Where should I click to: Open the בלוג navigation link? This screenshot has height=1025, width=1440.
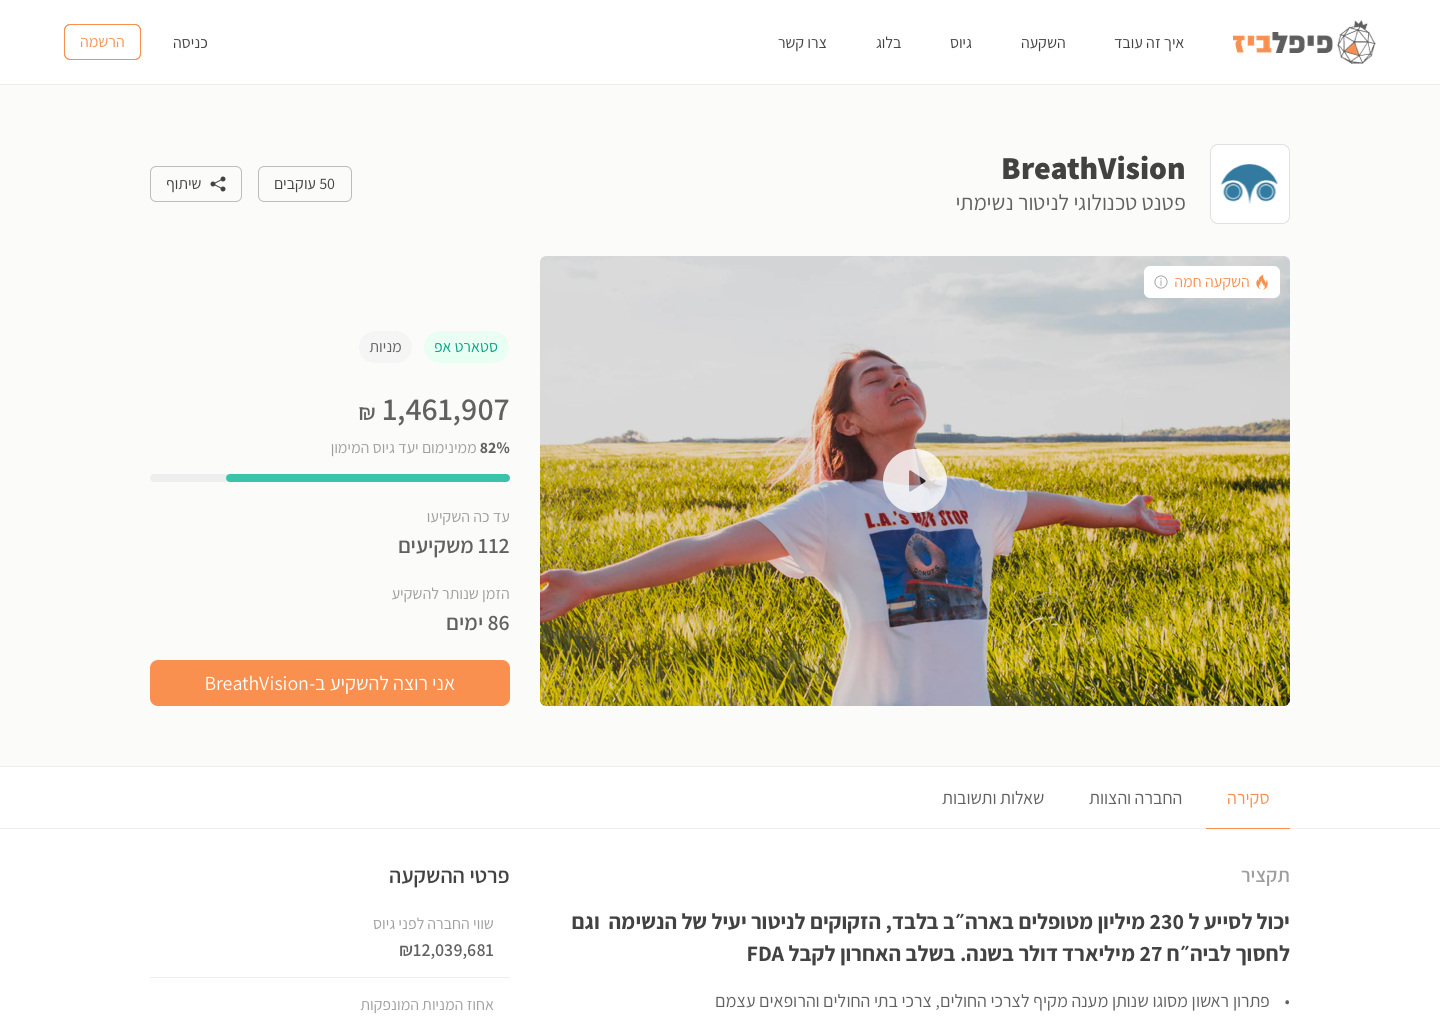click(889, 43)
